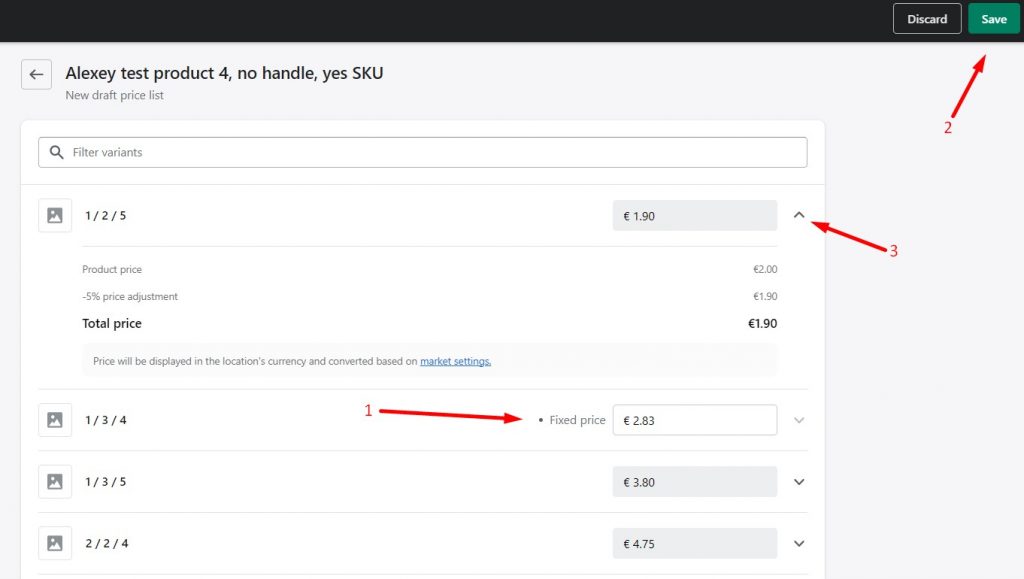1024x579 pixels.
Task: Click the price field showing 3.80
Action: point(695,481)
